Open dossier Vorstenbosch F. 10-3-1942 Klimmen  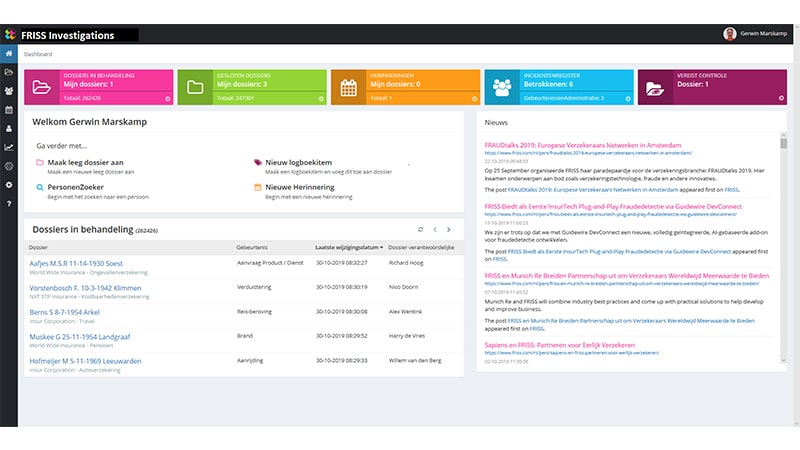tap(85, 288)
